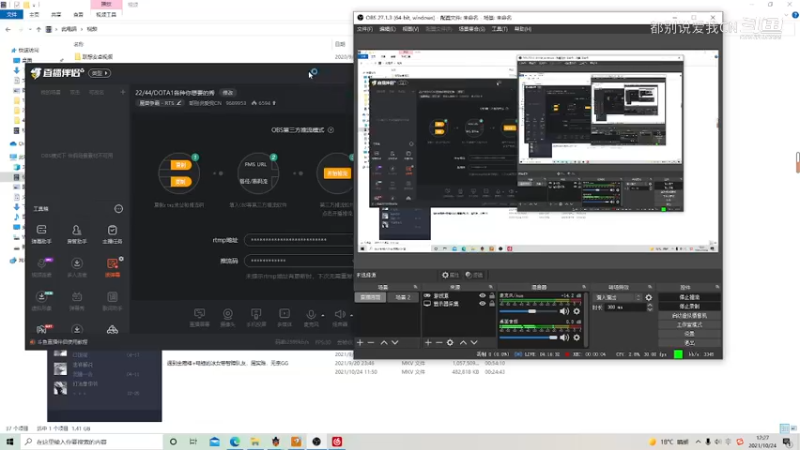The image size is (800, 450).
Task: Click the more options circle beside 工具箱
Action: 118,209
